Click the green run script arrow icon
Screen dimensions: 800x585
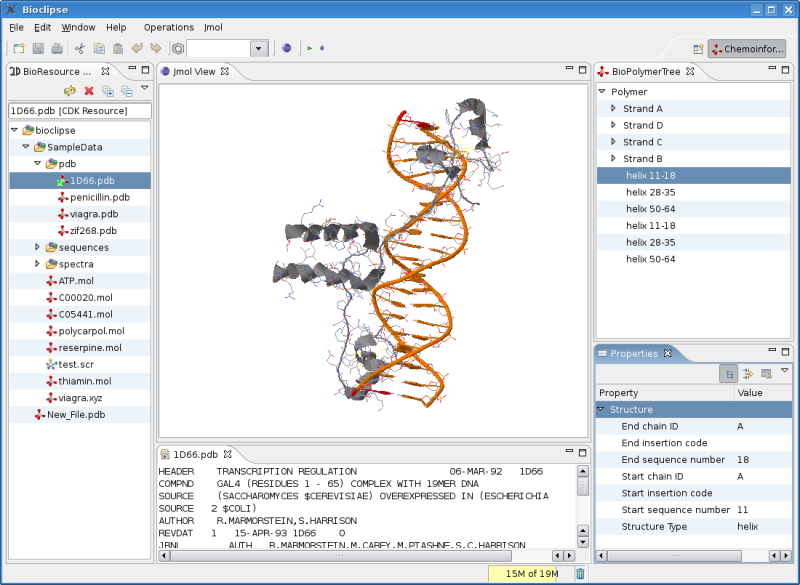(310, 48)
